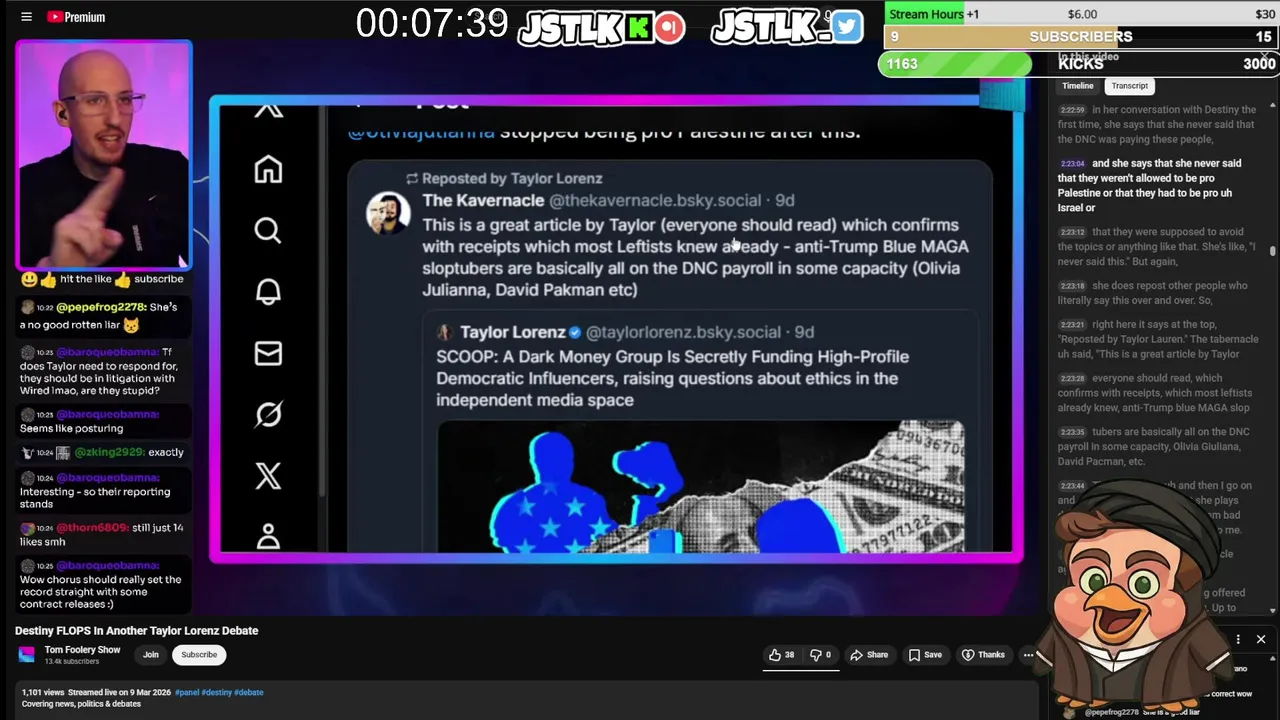The height and width of the screenshot is (720, 1280).
Task: Click the SUBSCRIBERS goal bar
Action: click(1080, 37)
